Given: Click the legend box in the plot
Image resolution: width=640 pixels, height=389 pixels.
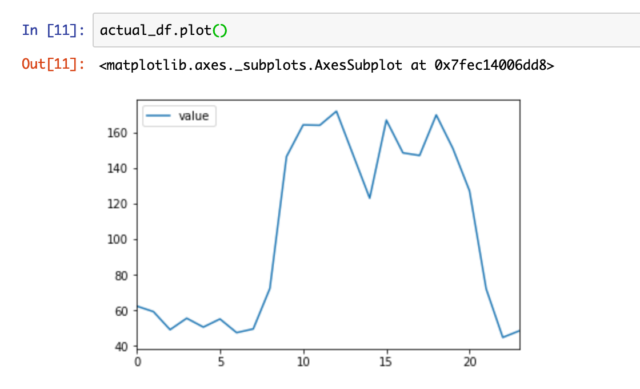Looking at the screenshot, I should click(x=179, y=116).
